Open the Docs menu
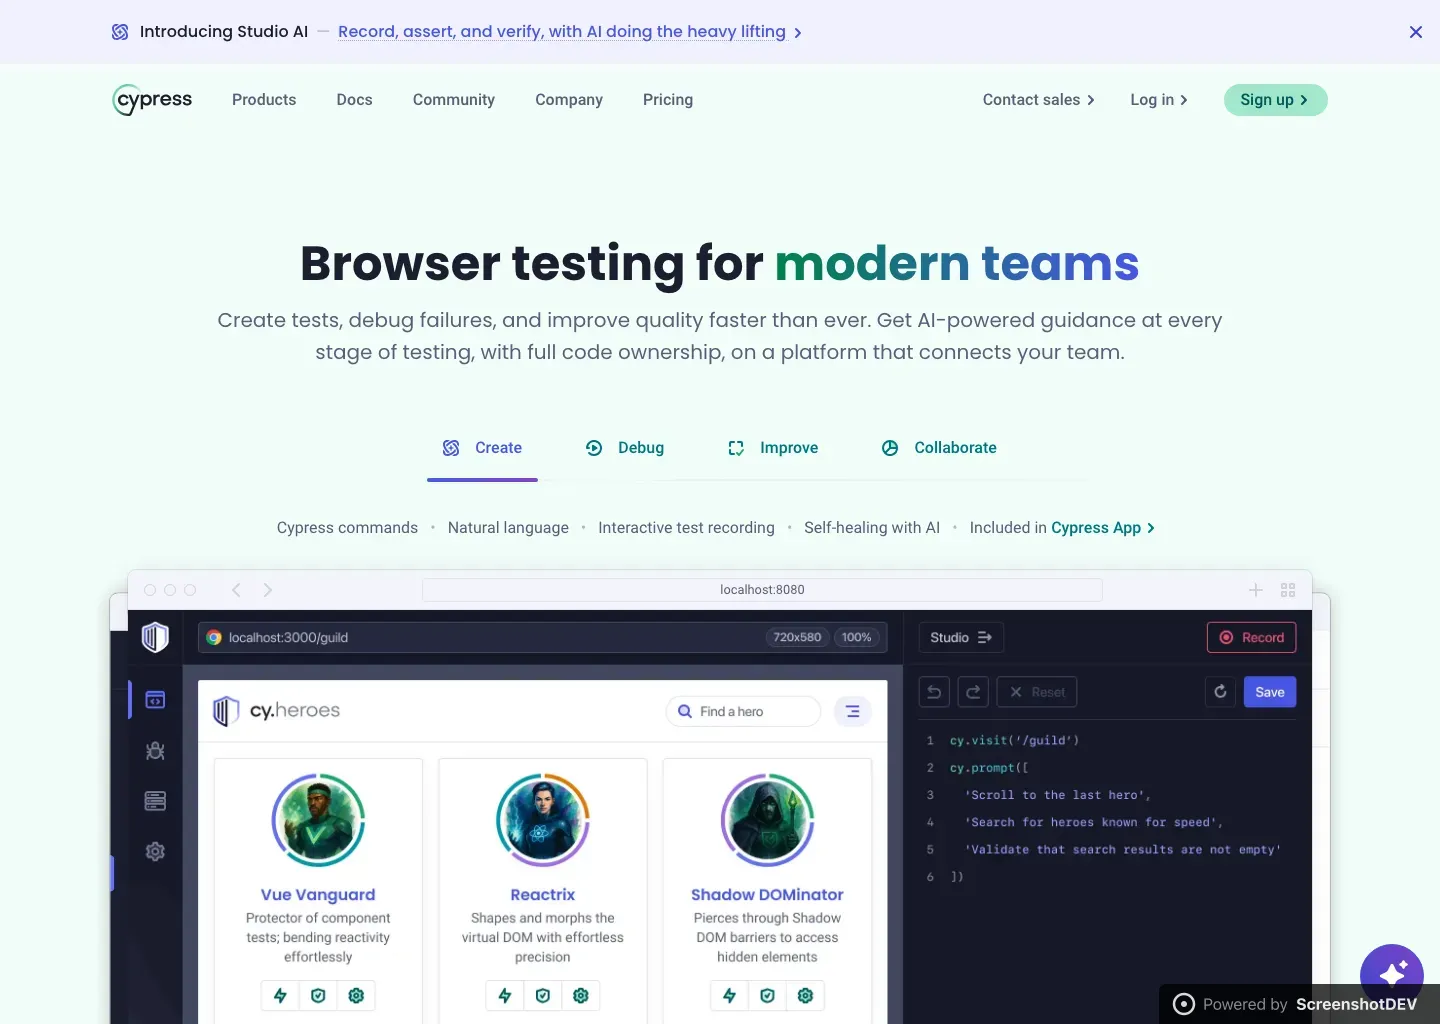 click(354, 100)
